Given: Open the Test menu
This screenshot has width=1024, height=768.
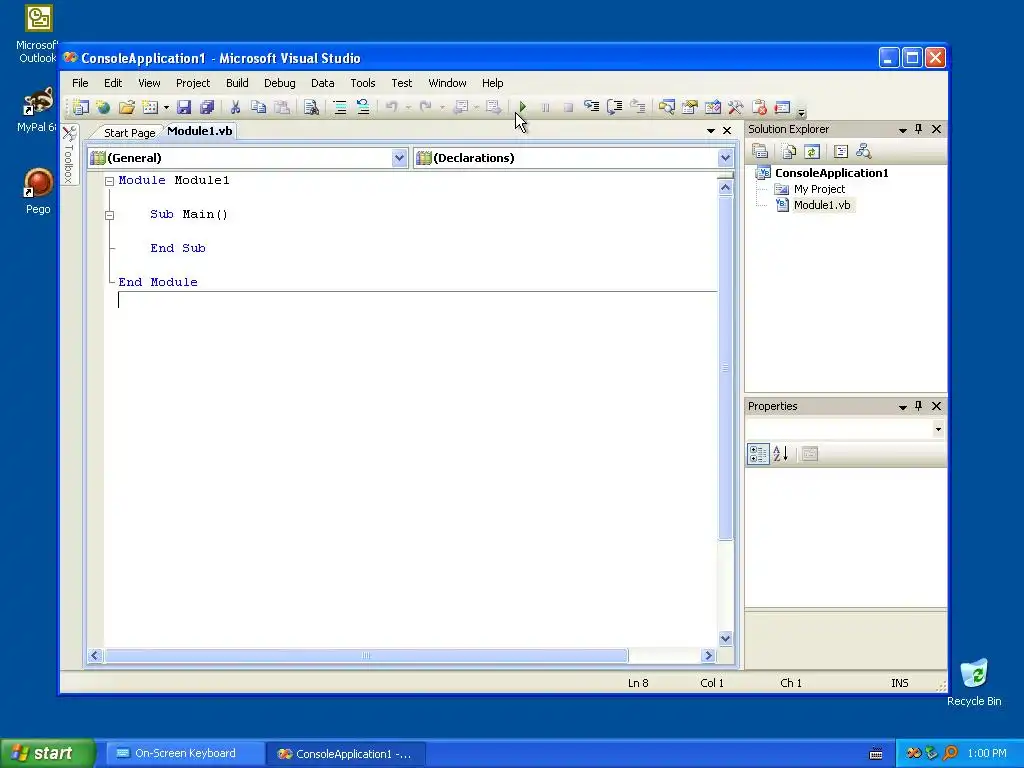Looking at the screenshot, I should coord(402,83).
